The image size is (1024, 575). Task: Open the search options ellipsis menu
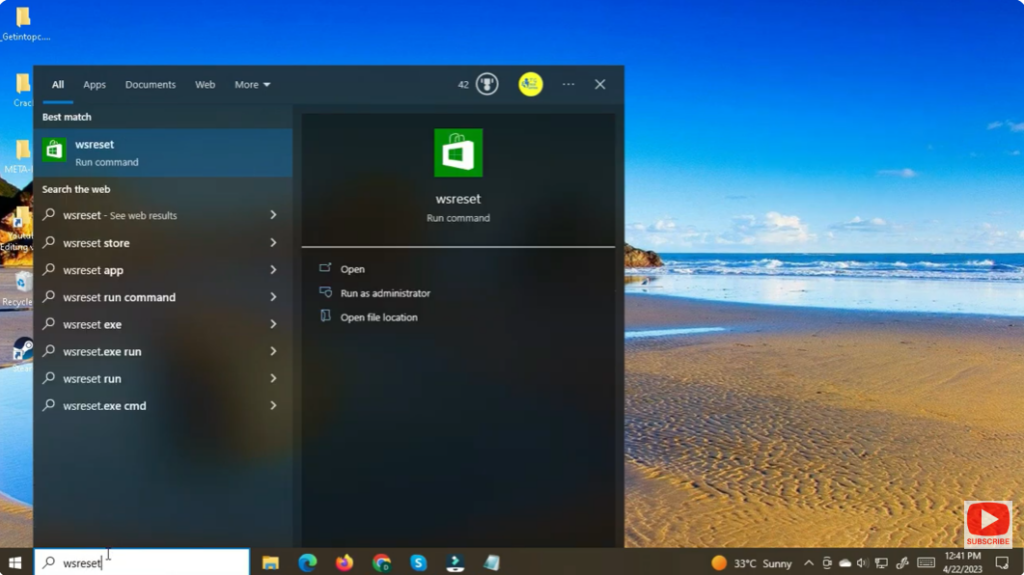click(x=568, y=85)
